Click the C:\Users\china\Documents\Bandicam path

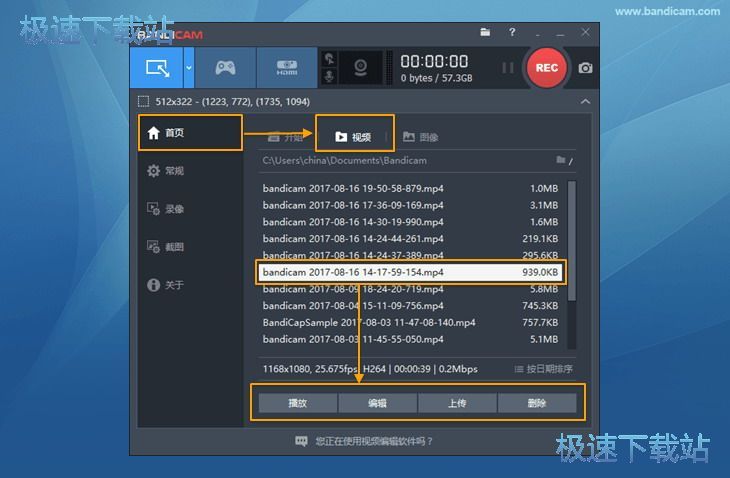coord(345,161)
